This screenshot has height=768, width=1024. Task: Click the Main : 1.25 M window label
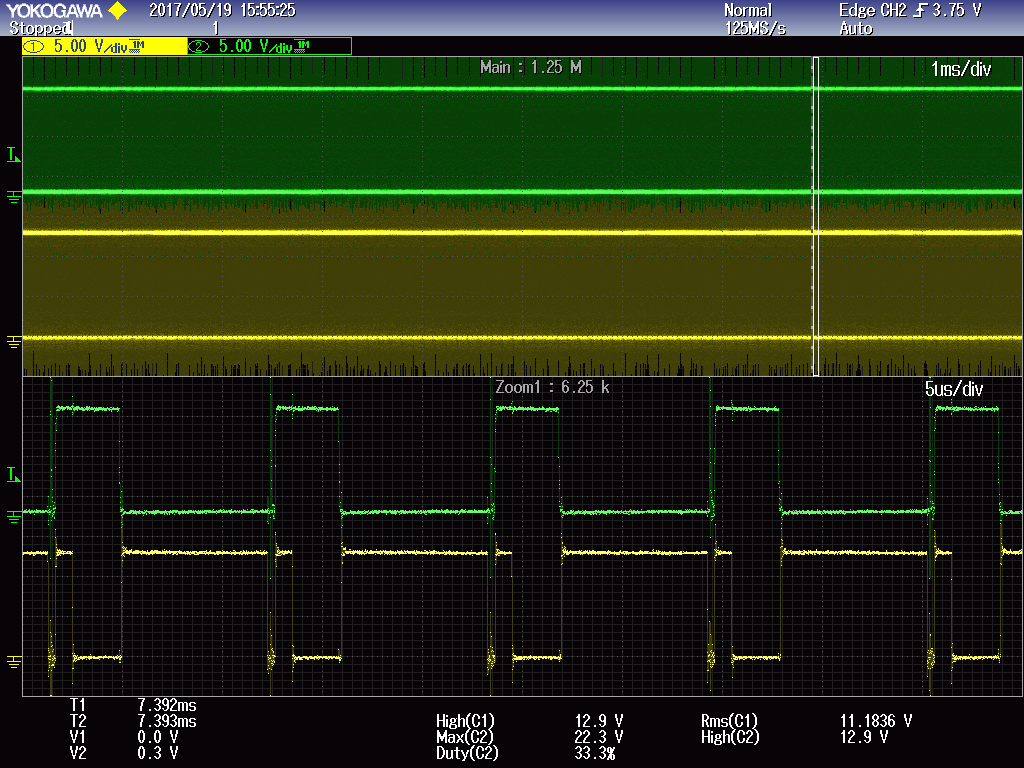click(530, 67)
